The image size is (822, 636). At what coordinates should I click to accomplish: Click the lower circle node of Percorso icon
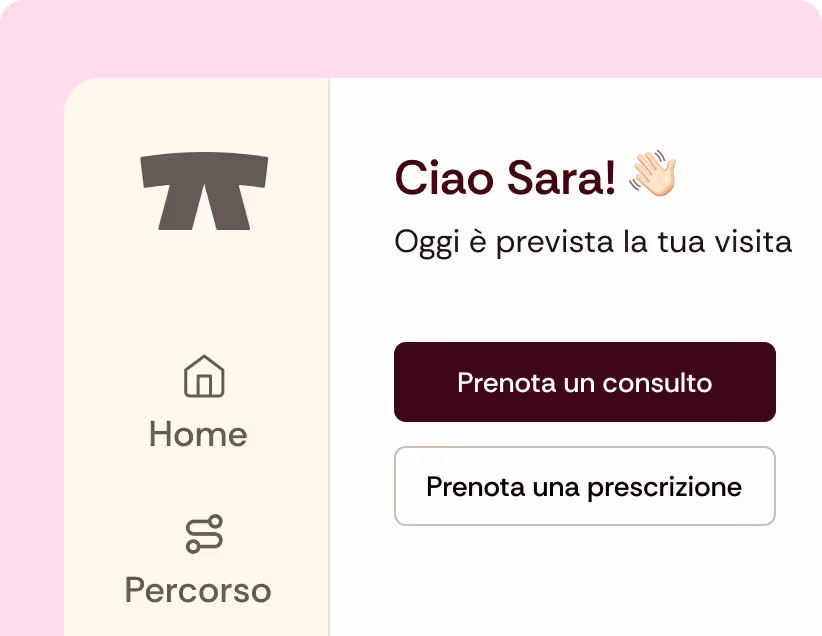[x=193, y=546]
